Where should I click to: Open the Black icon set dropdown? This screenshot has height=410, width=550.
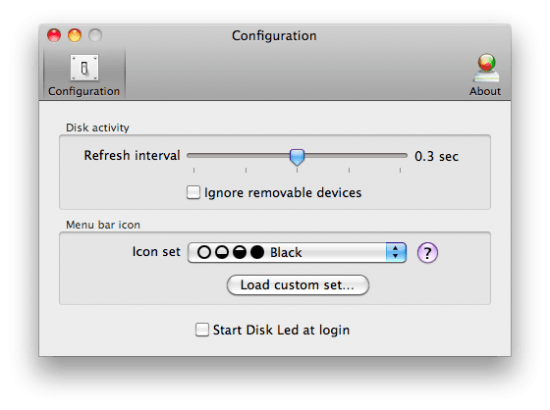pos(297,252)
